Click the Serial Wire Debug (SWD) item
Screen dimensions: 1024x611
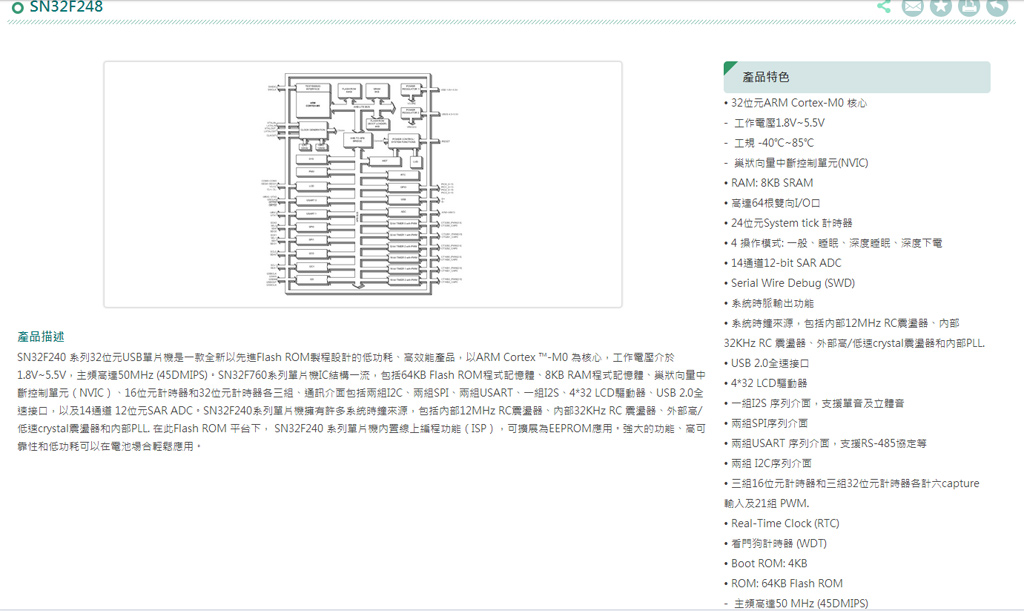tap(792, 283)
